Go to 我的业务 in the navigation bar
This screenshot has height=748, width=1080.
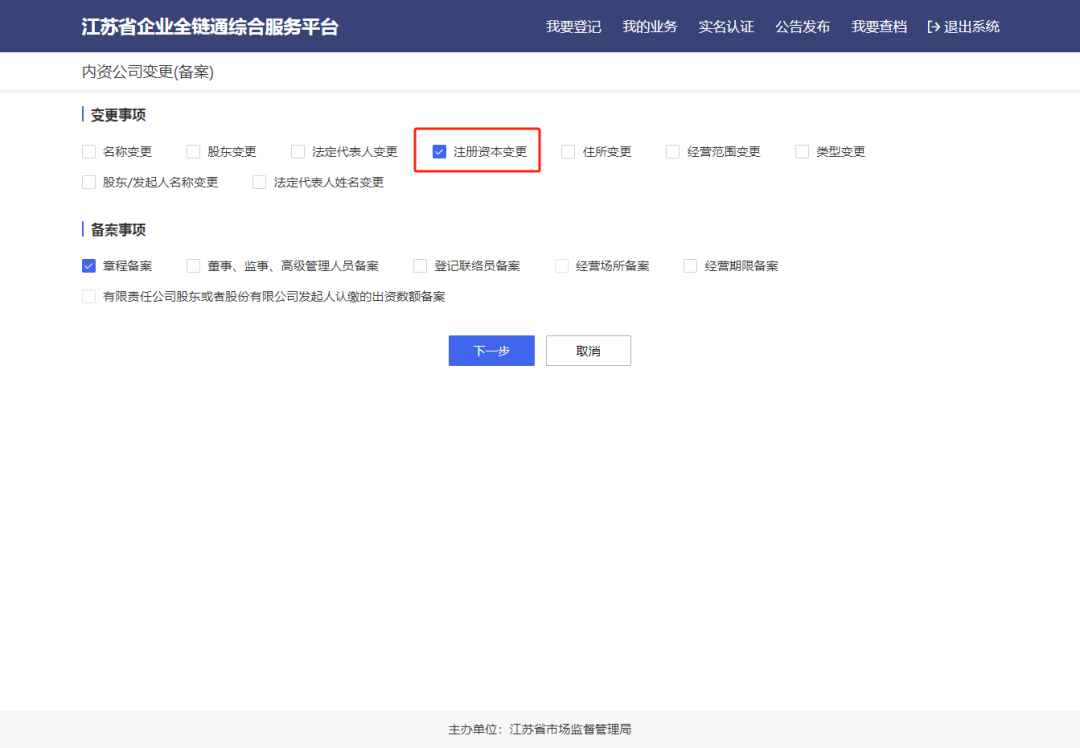click(649, 26)
